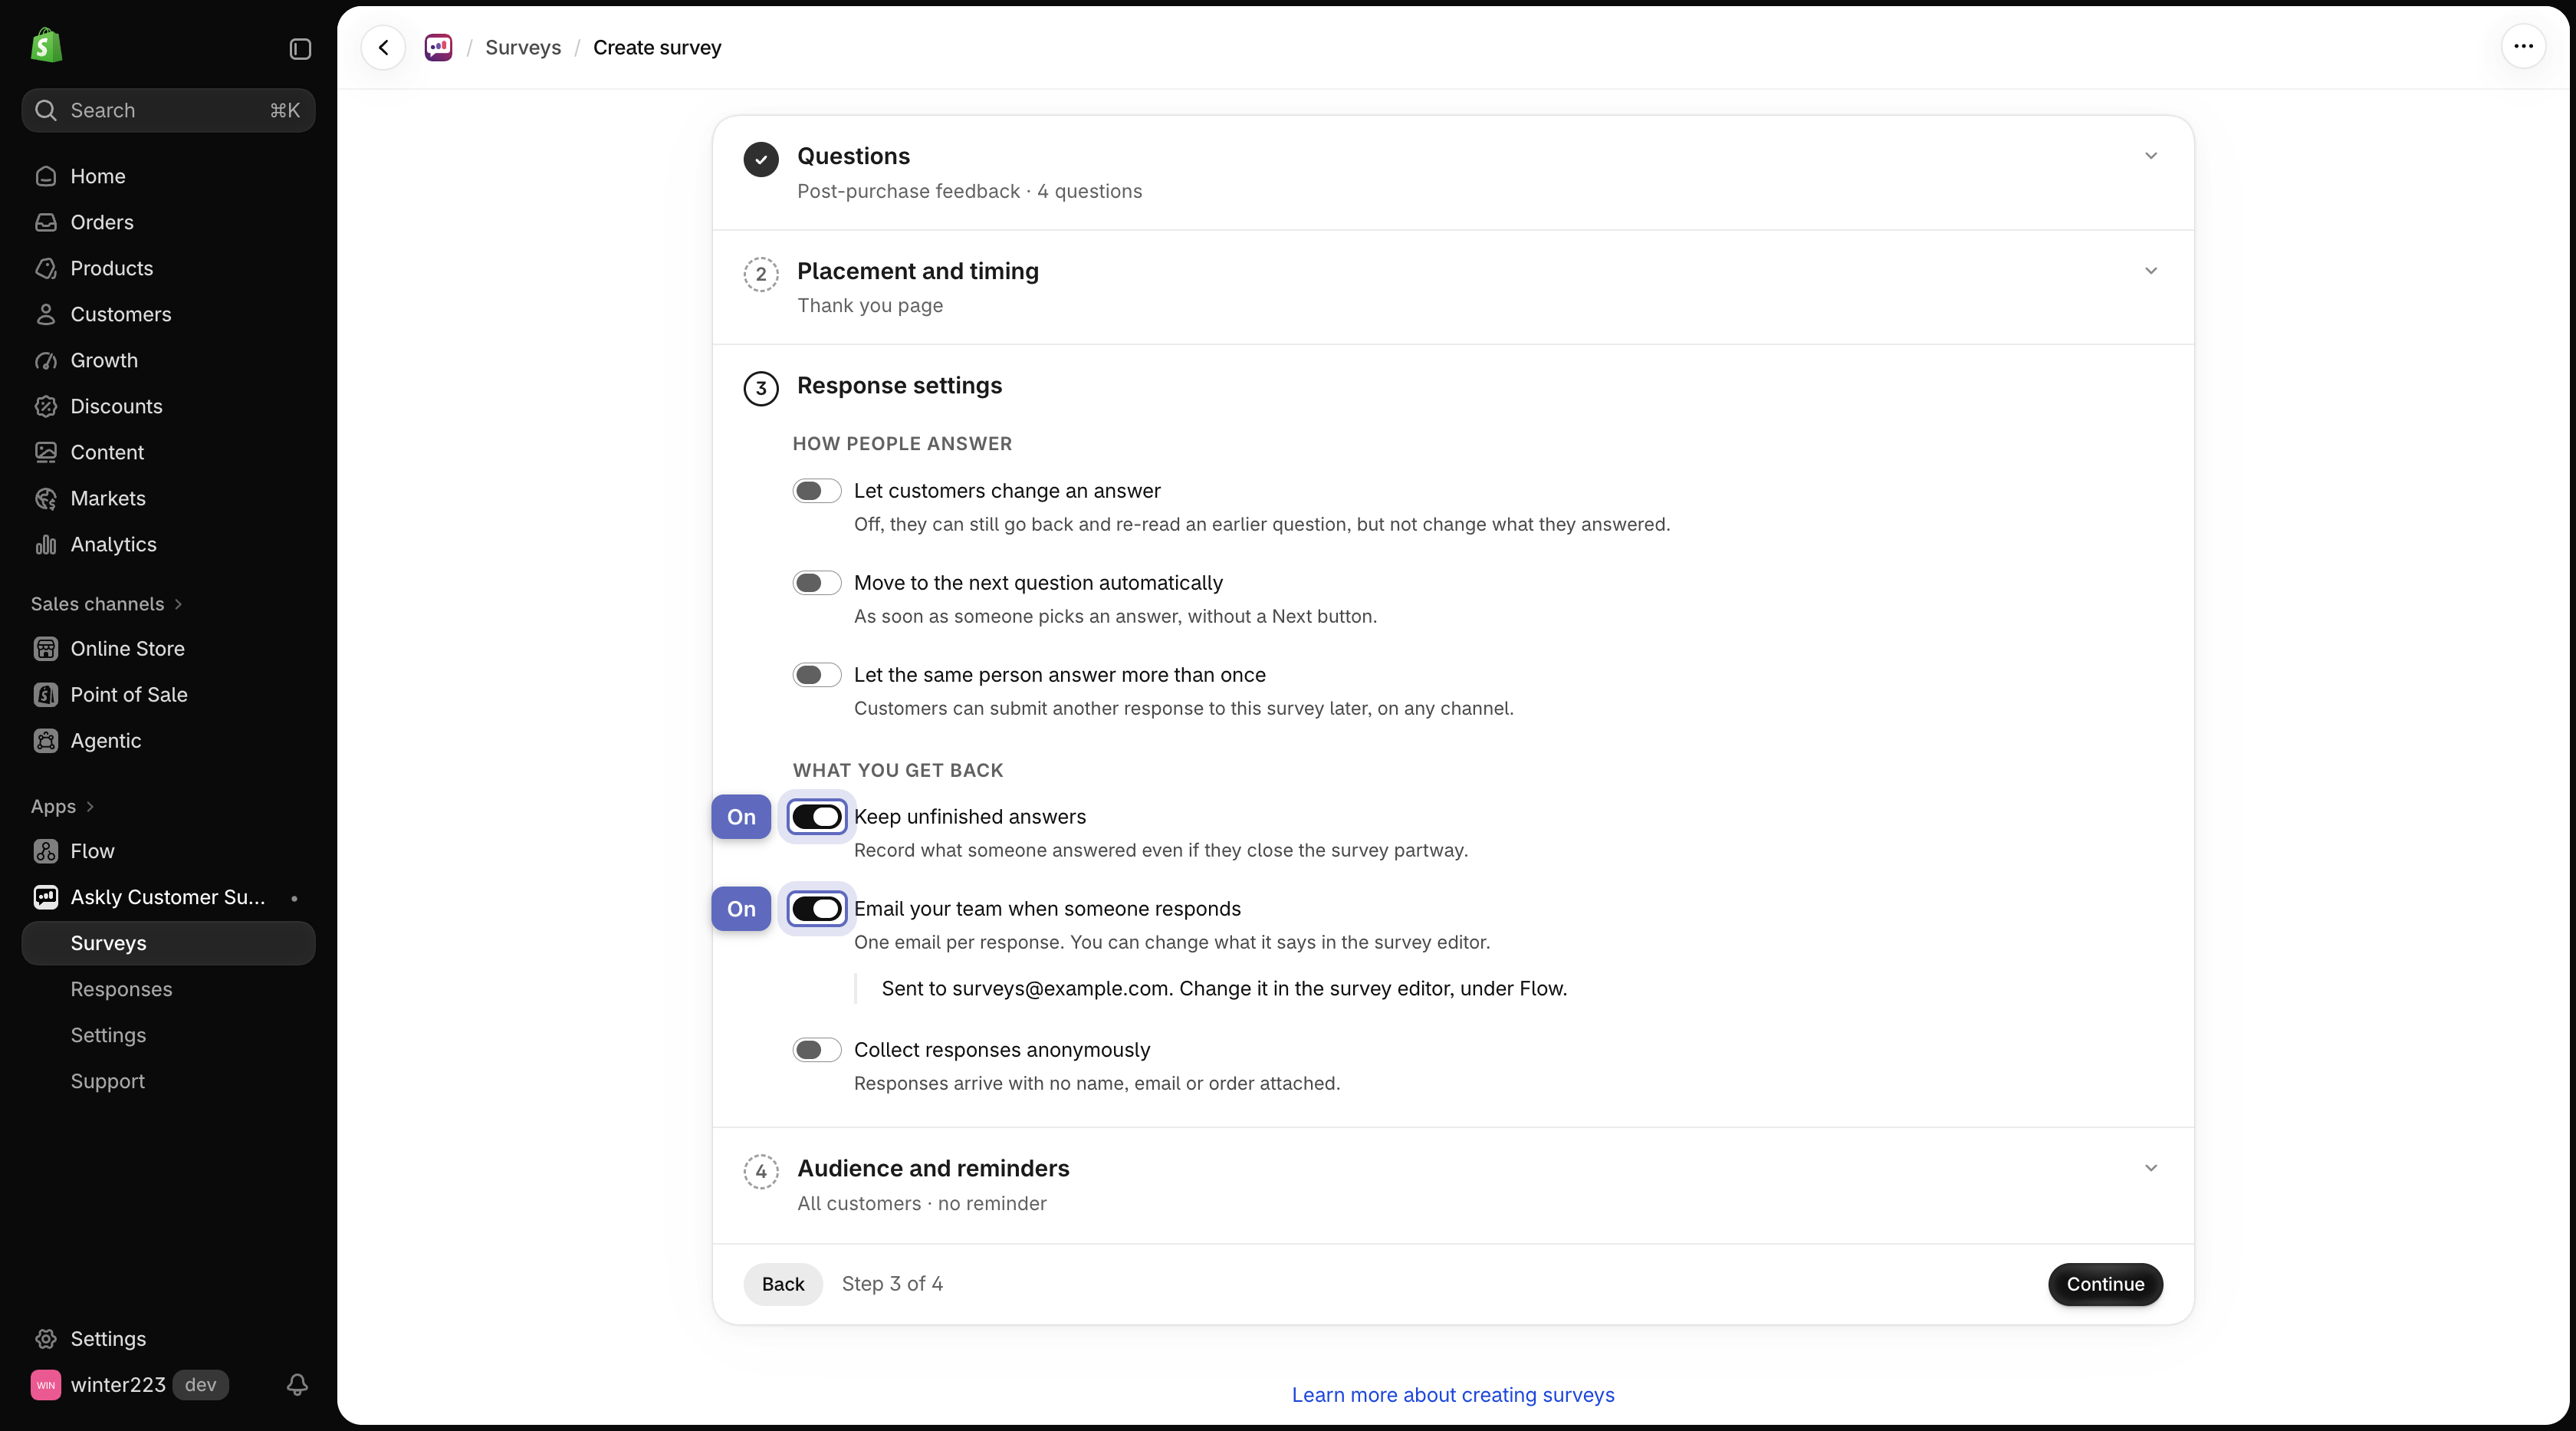
Task: Click the Search field
Action: [168, 110]
